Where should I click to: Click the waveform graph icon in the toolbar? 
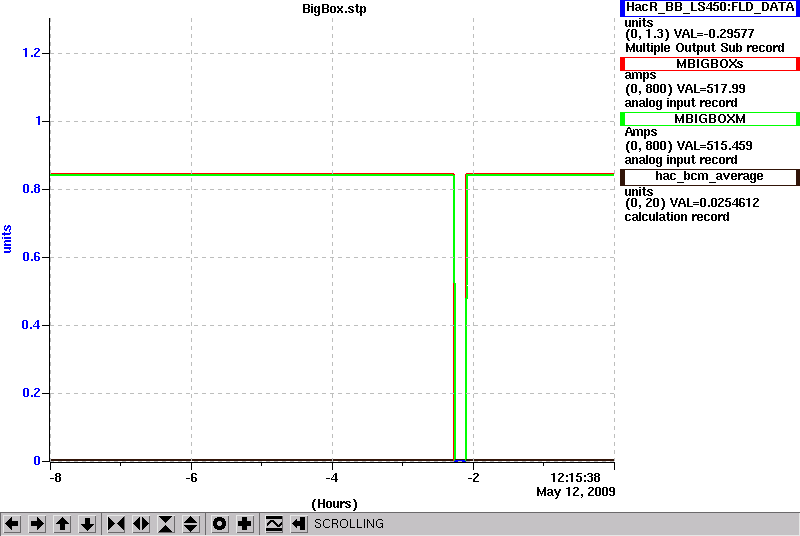(x=274, y=524)
